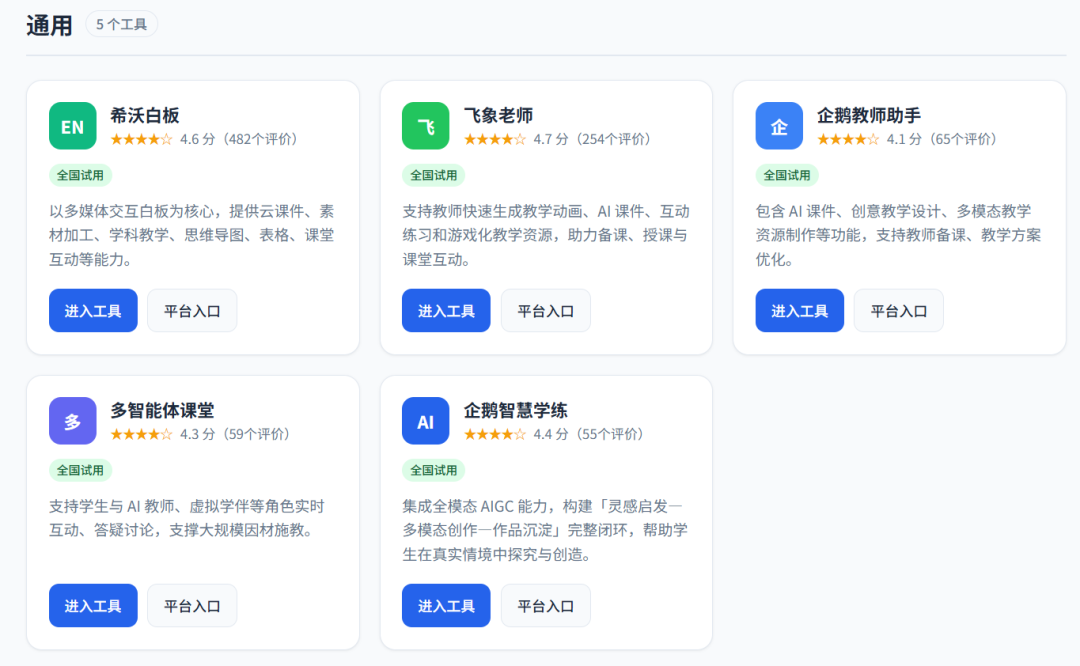The image size is (1080, 666).
Task: Open 平台入口 for 飞象老师
Action: click(x=546, y=311)
